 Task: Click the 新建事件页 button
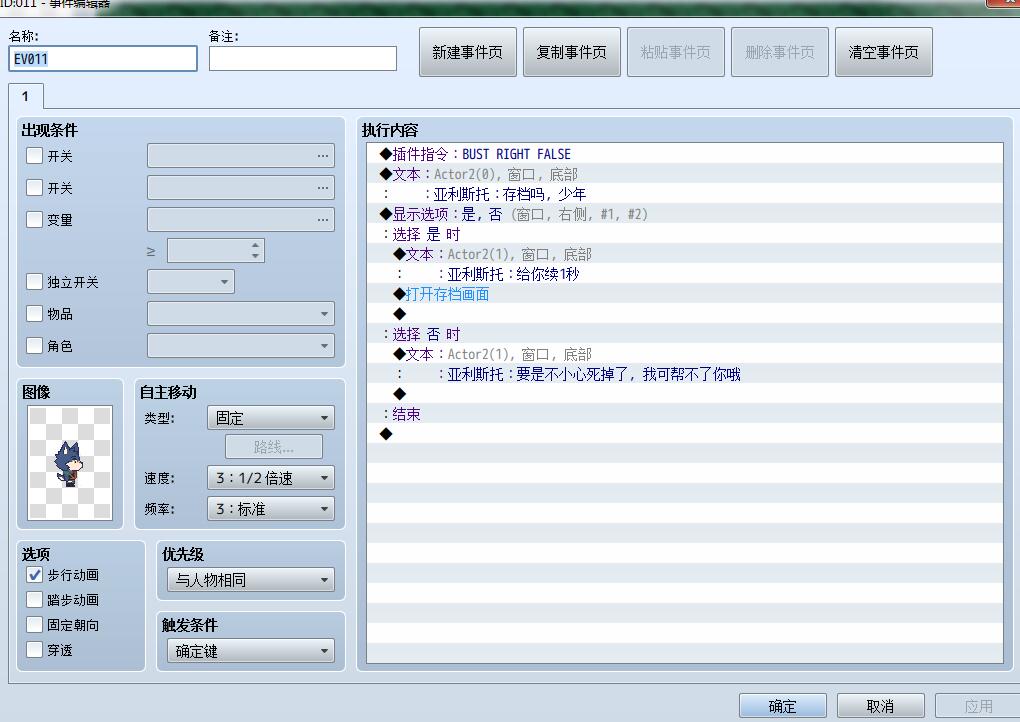coord(468,52)
